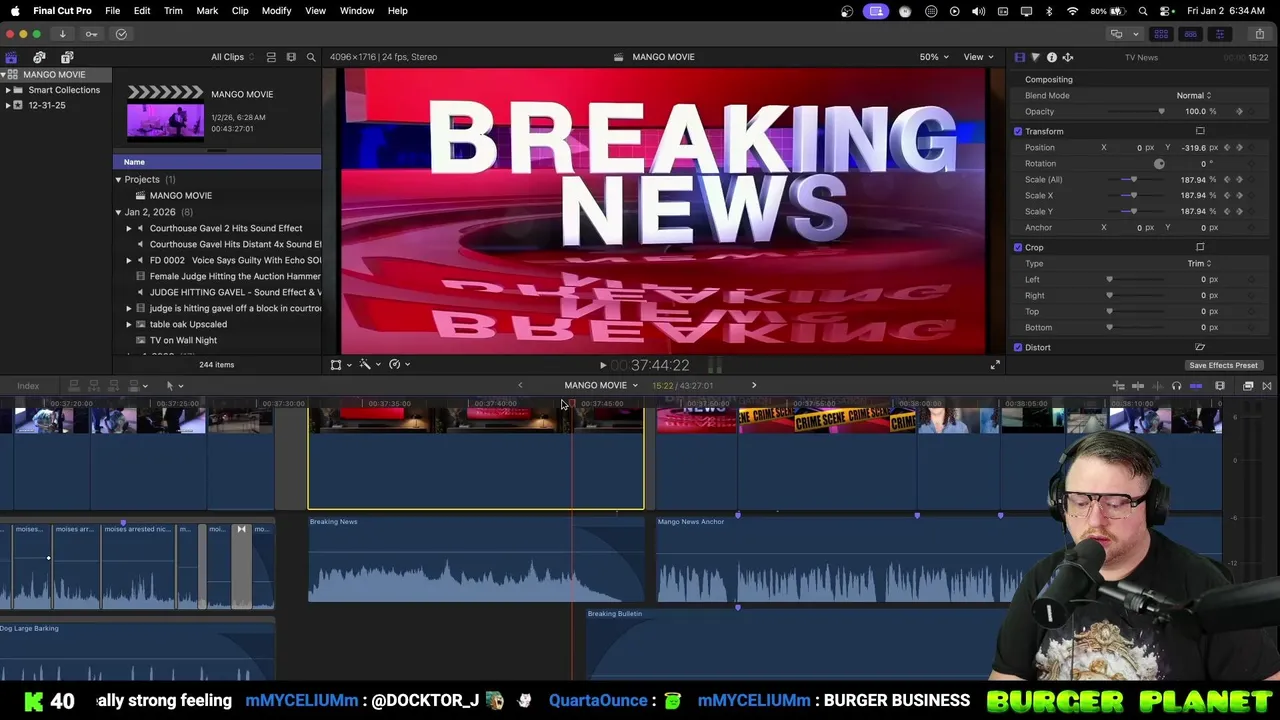
Task: Open the Keyword Editor key icon
Action: tap(91, 34)
